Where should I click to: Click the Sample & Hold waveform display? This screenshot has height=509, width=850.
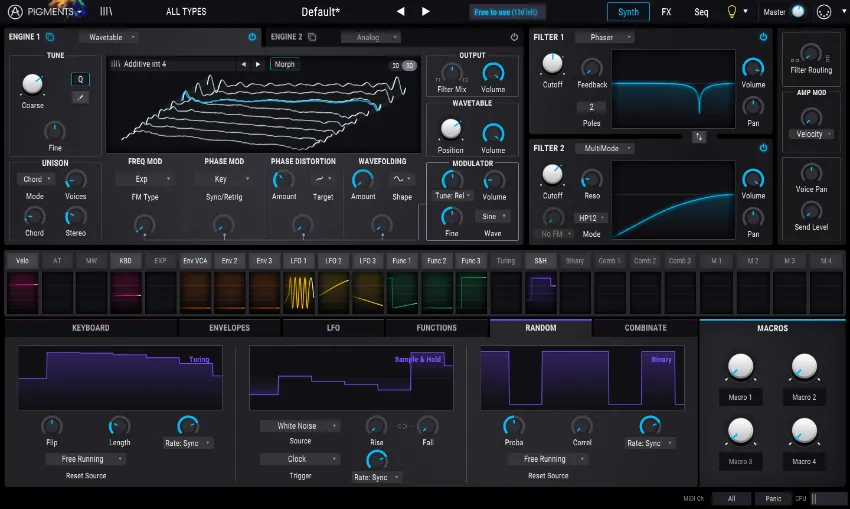click(x=351, y=378)
